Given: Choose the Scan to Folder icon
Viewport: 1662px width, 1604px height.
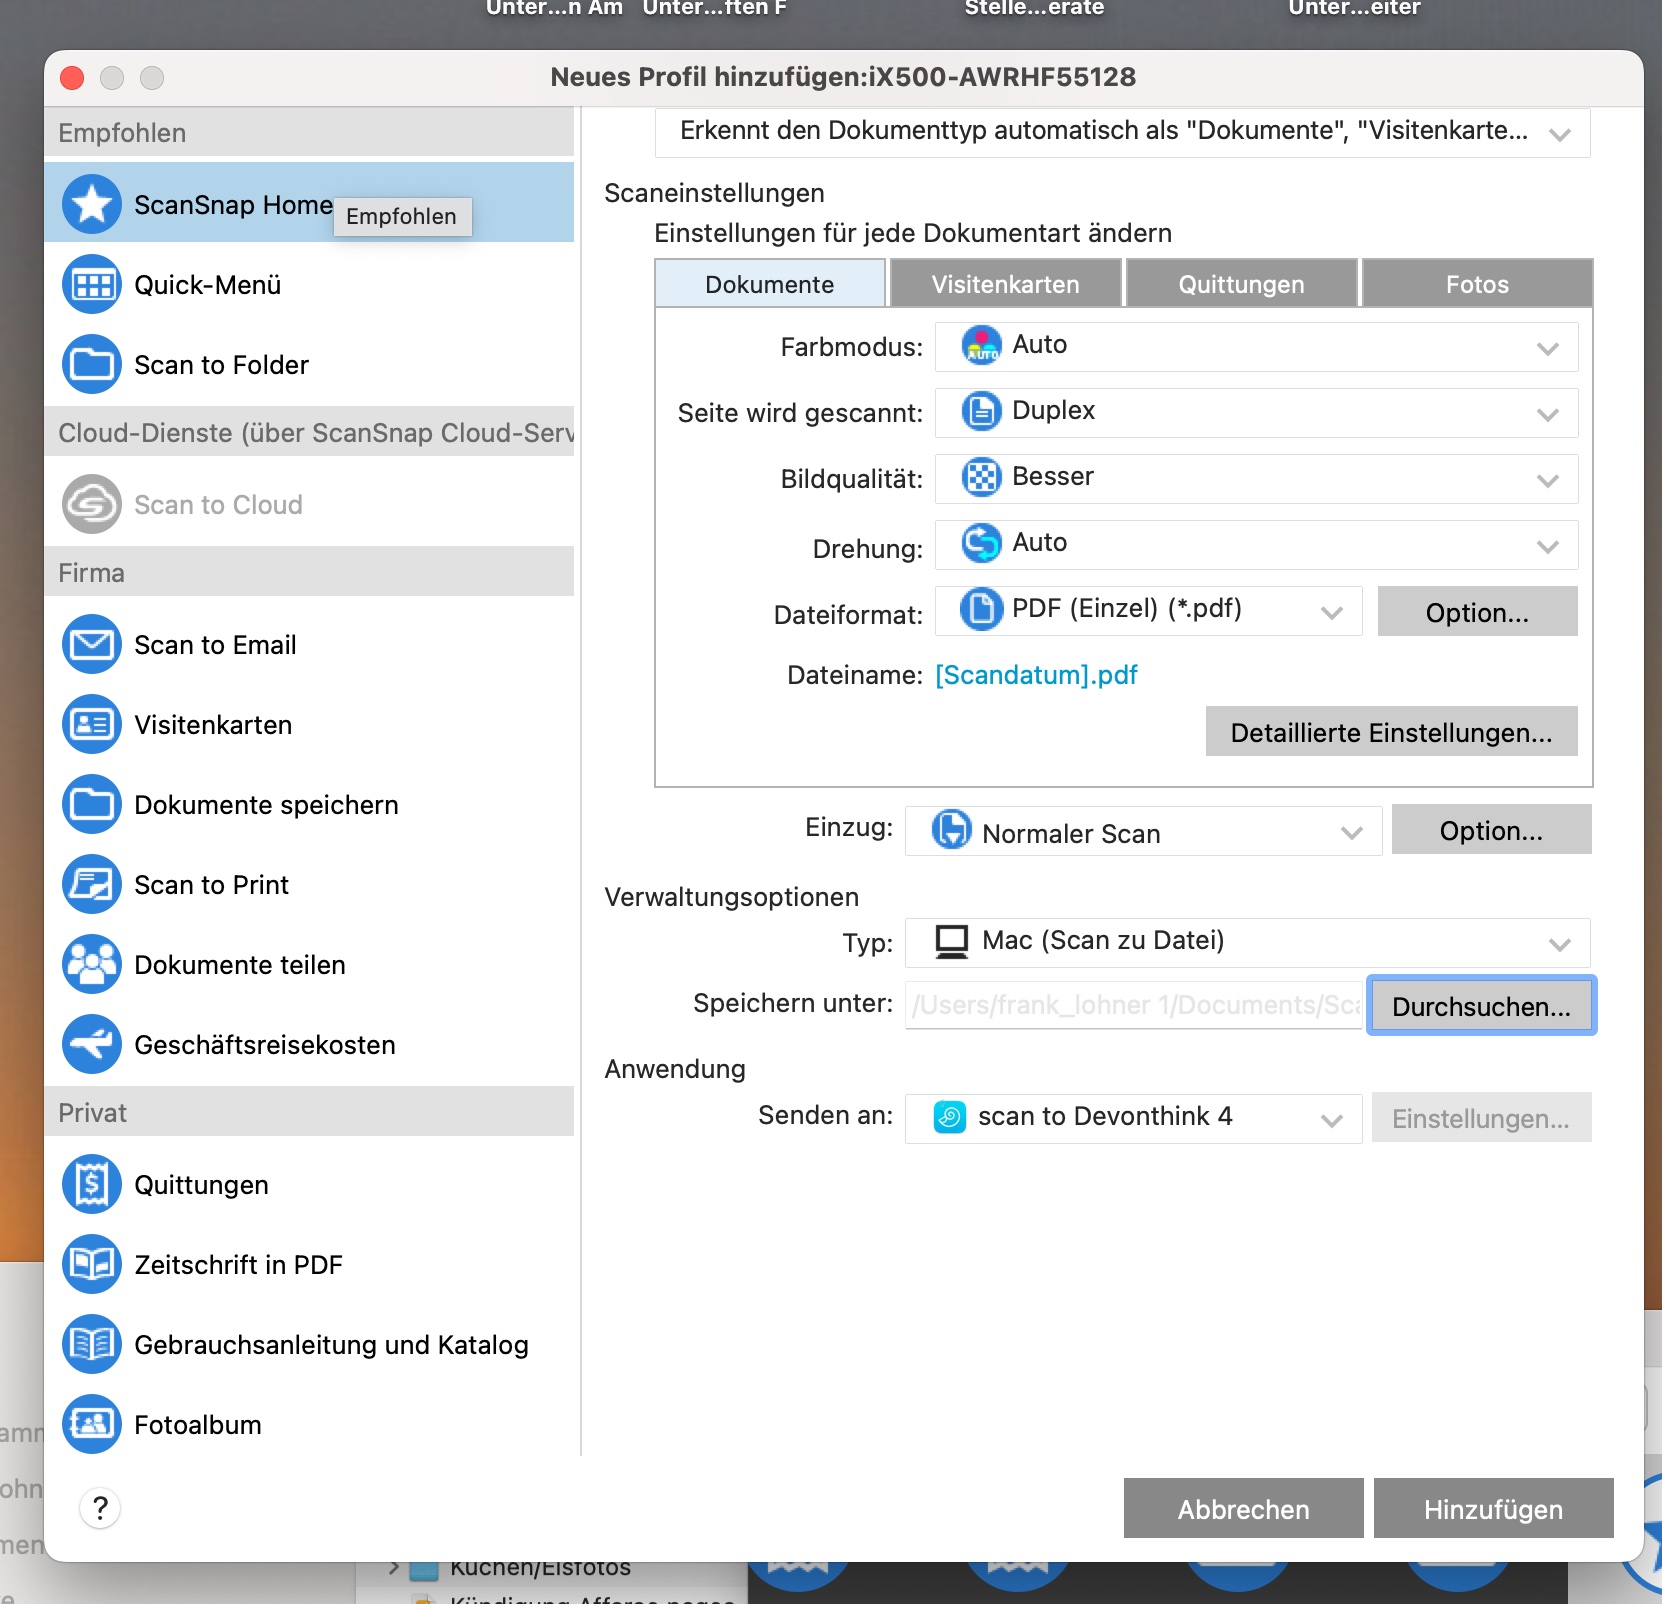Looking at the screenshot, I should click(x=92, y=365).
